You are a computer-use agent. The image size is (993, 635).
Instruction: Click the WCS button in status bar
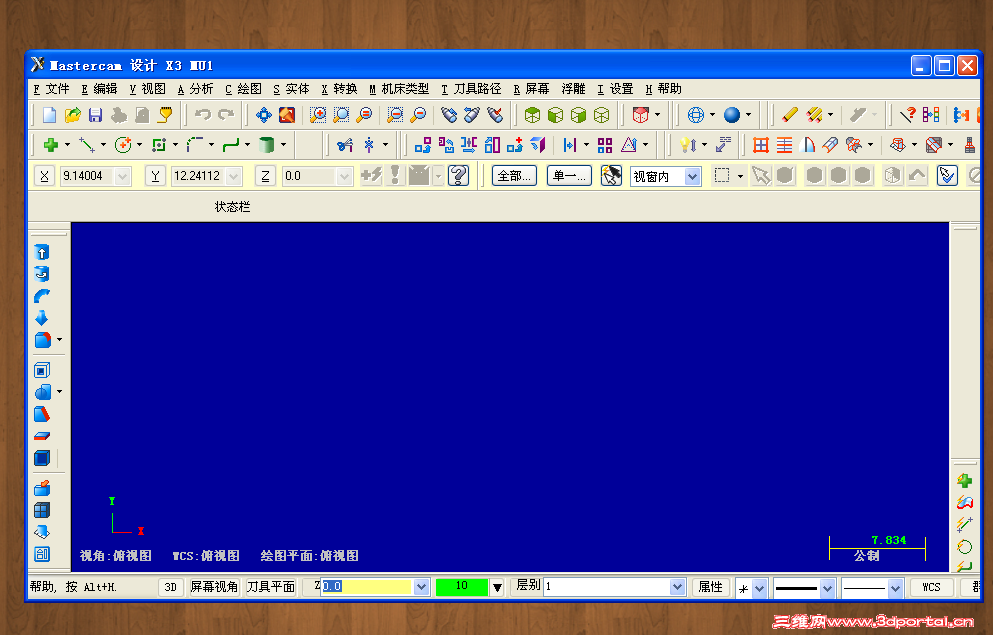click(x=931, y=588)
